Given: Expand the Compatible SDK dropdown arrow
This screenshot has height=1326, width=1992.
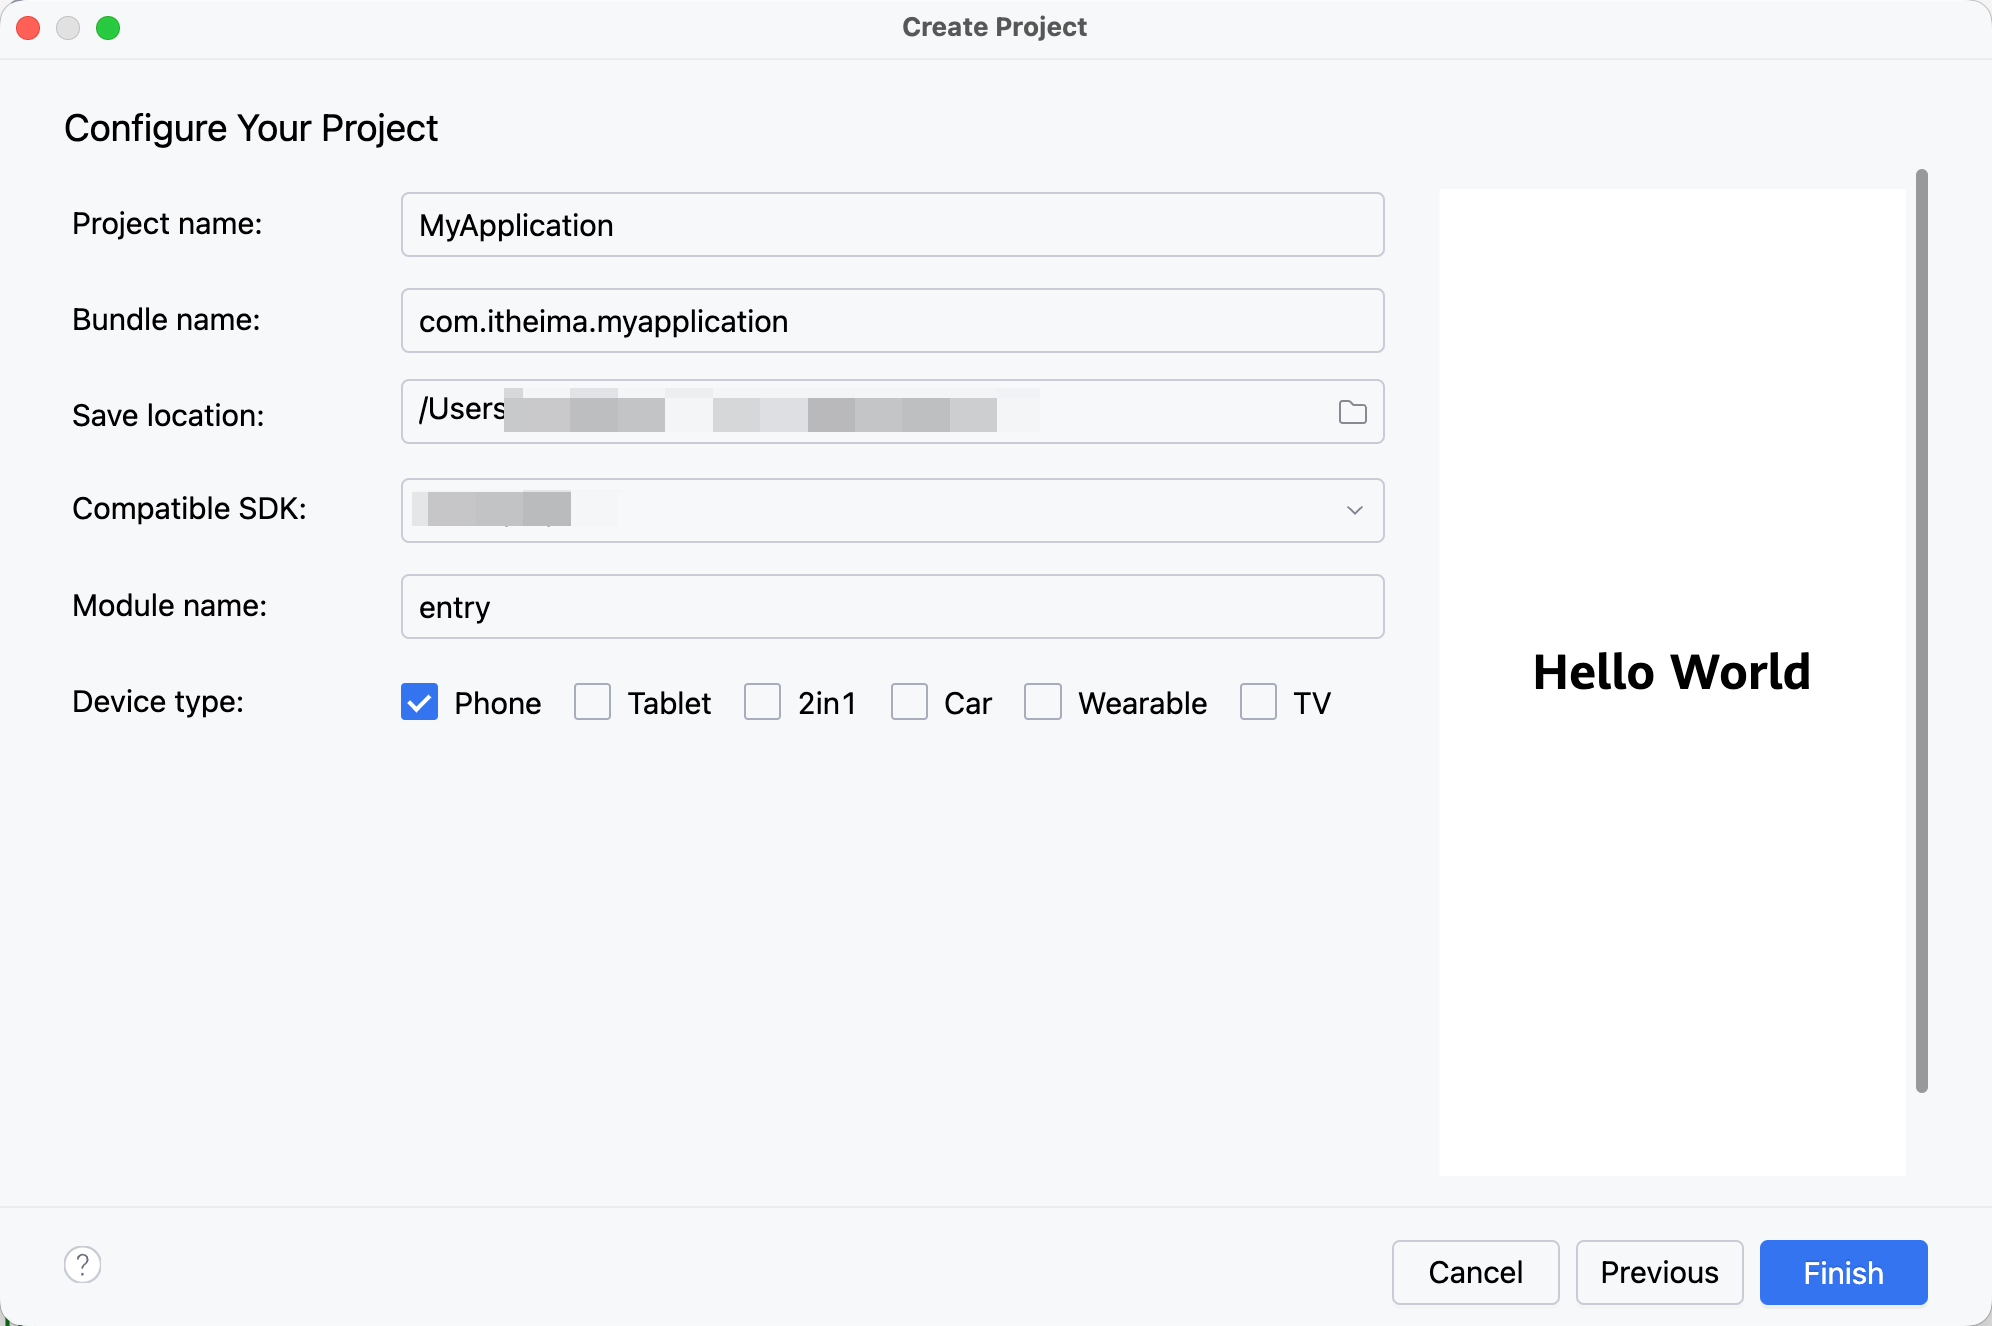Looking at the screenshot, I should coord(1354,510).
